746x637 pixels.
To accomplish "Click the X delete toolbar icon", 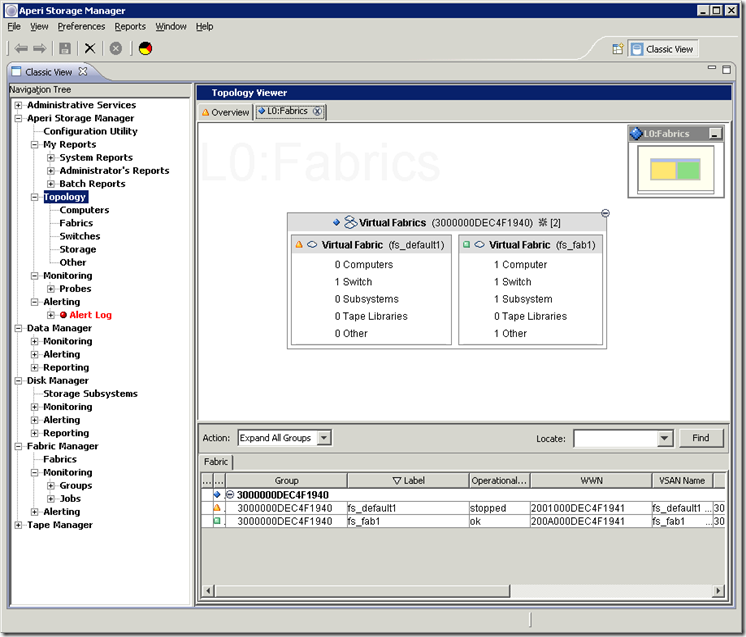I will point(89,49).
